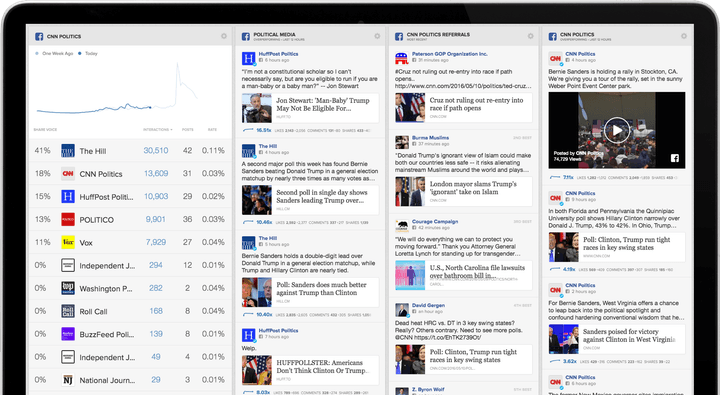720x395 pixels.
Task: Click The Hill logo in leaderboard
Action: 68,151
